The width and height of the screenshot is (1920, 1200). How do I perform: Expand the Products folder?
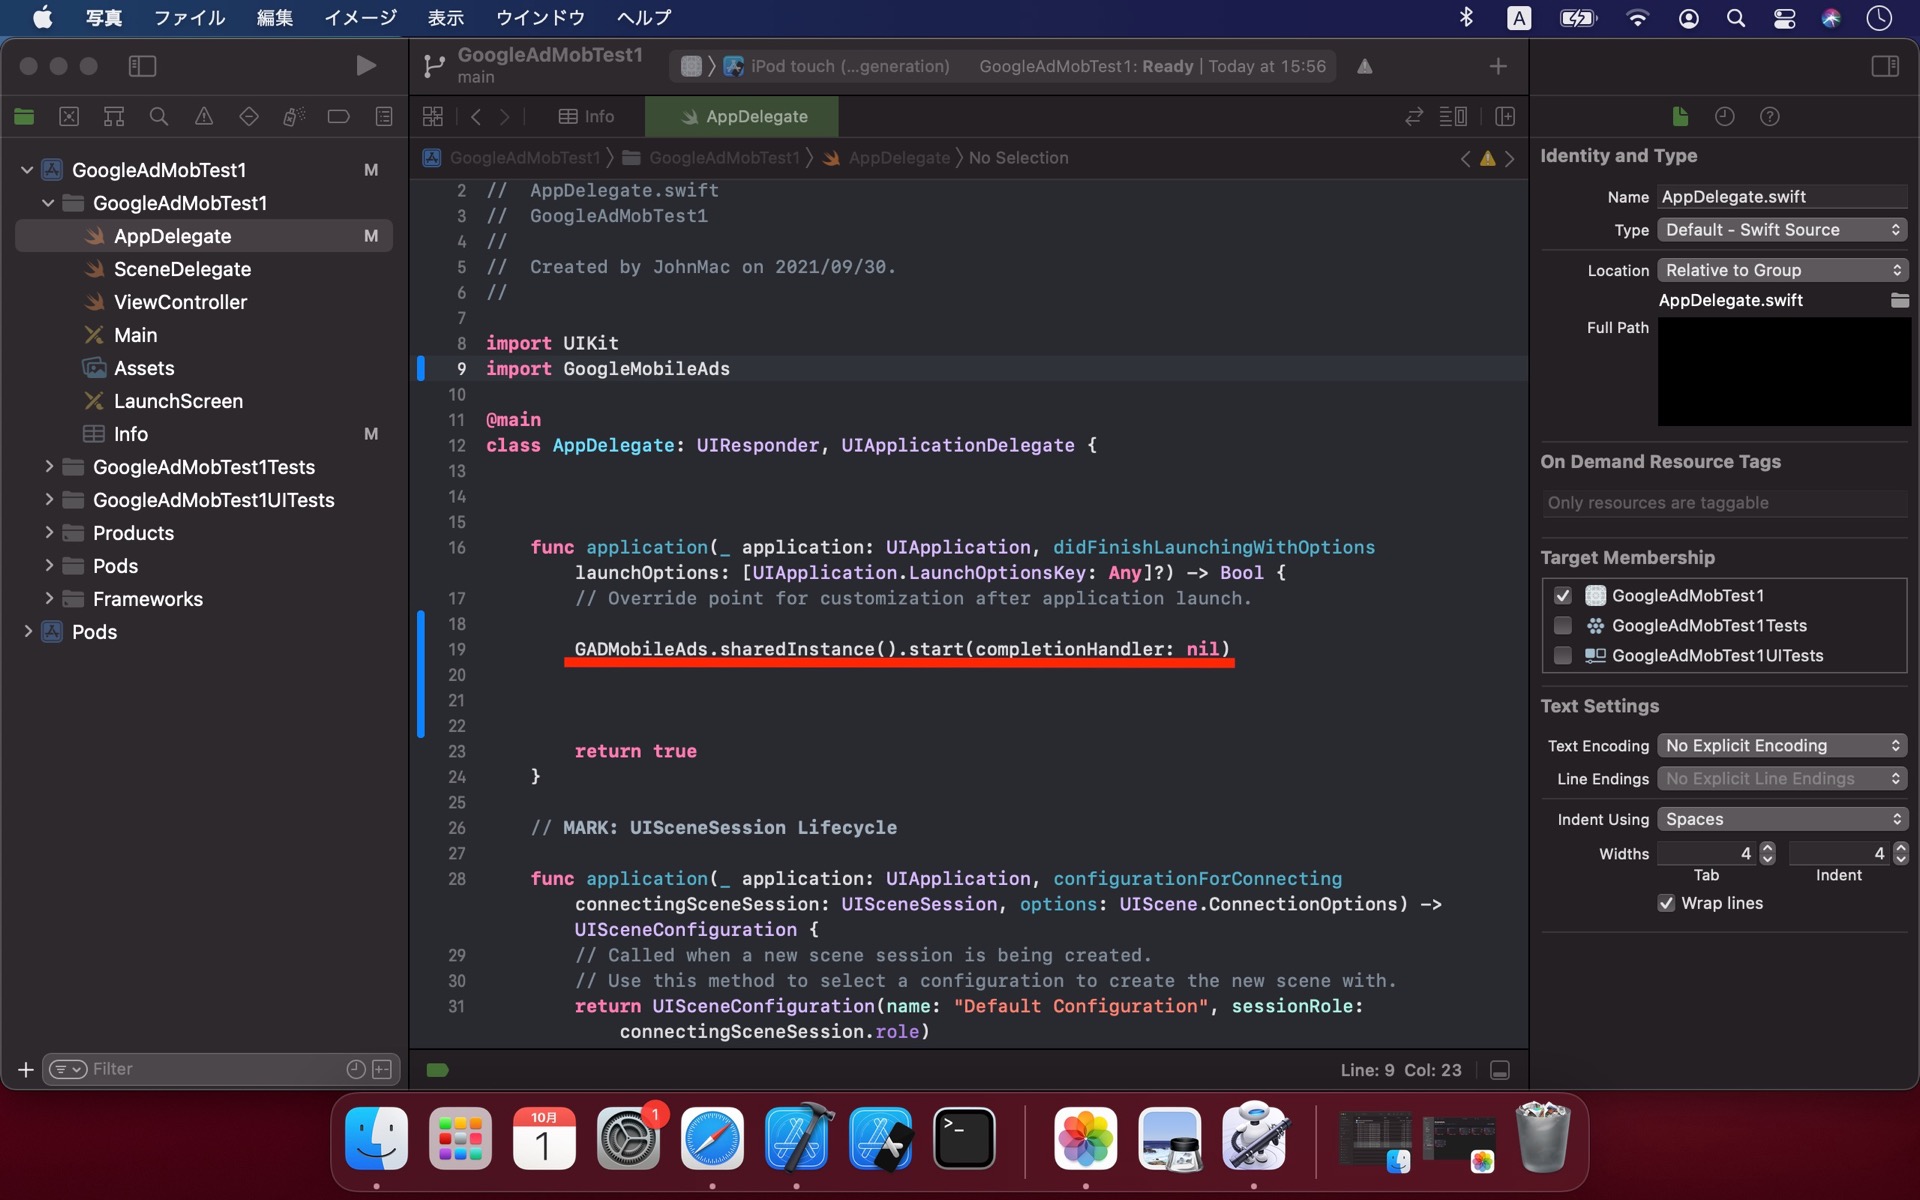point(48,532)
